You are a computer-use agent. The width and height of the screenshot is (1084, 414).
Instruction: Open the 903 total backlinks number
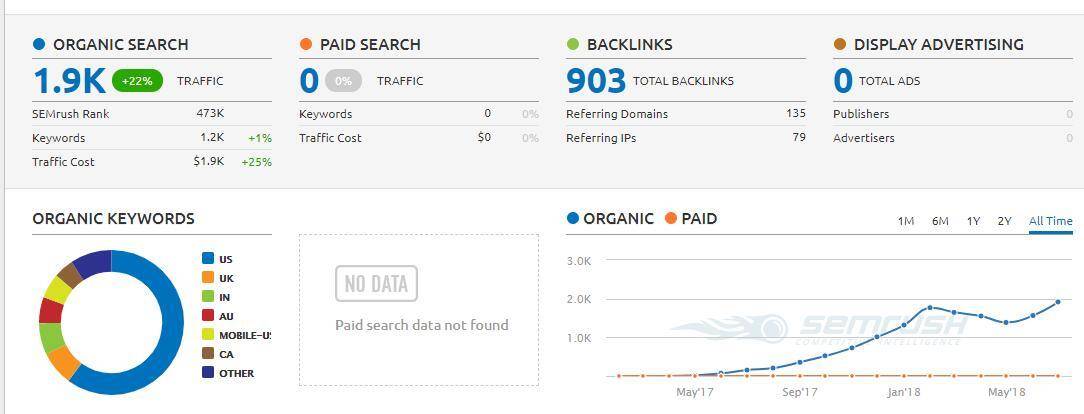tap(596, 81)
